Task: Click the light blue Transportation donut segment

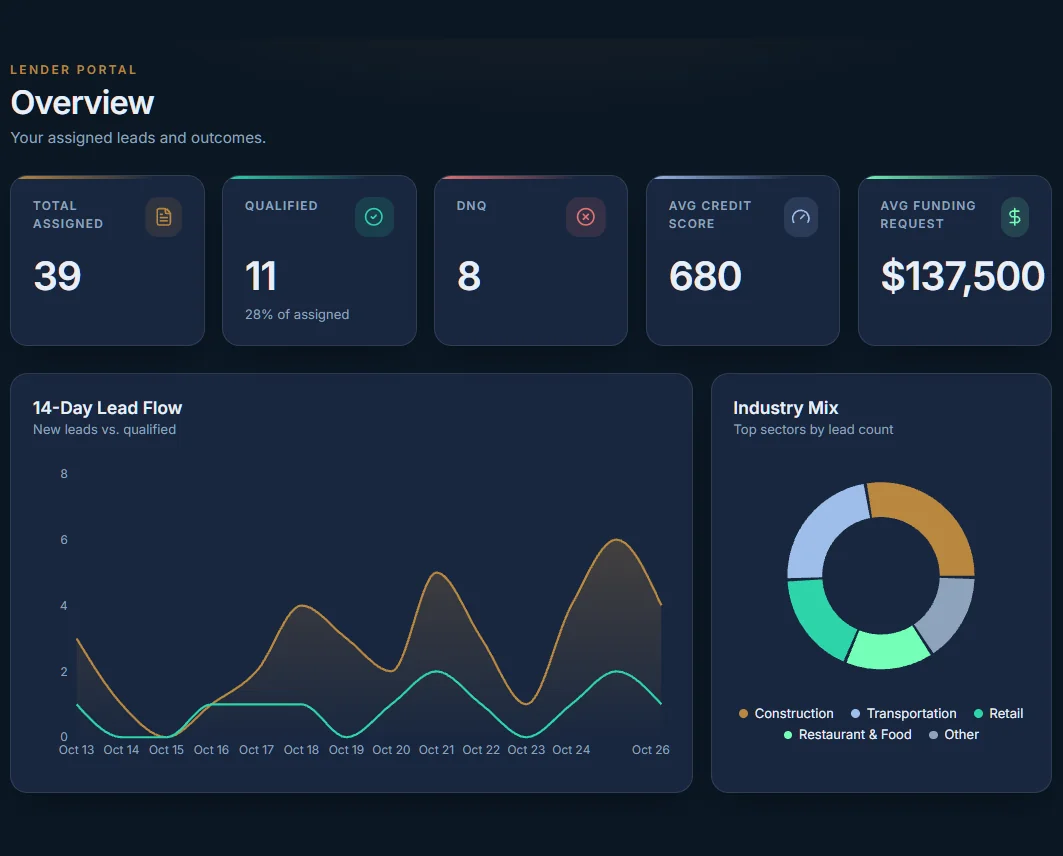Action: [x=822, y=532]
